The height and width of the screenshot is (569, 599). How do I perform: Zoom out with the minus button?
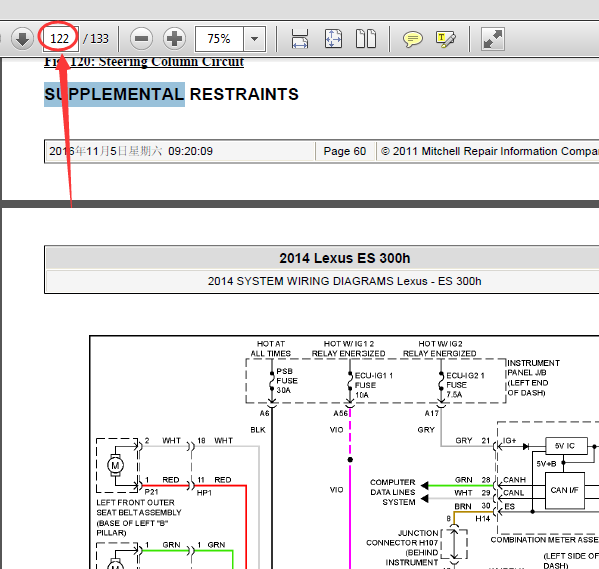point(141,39)
